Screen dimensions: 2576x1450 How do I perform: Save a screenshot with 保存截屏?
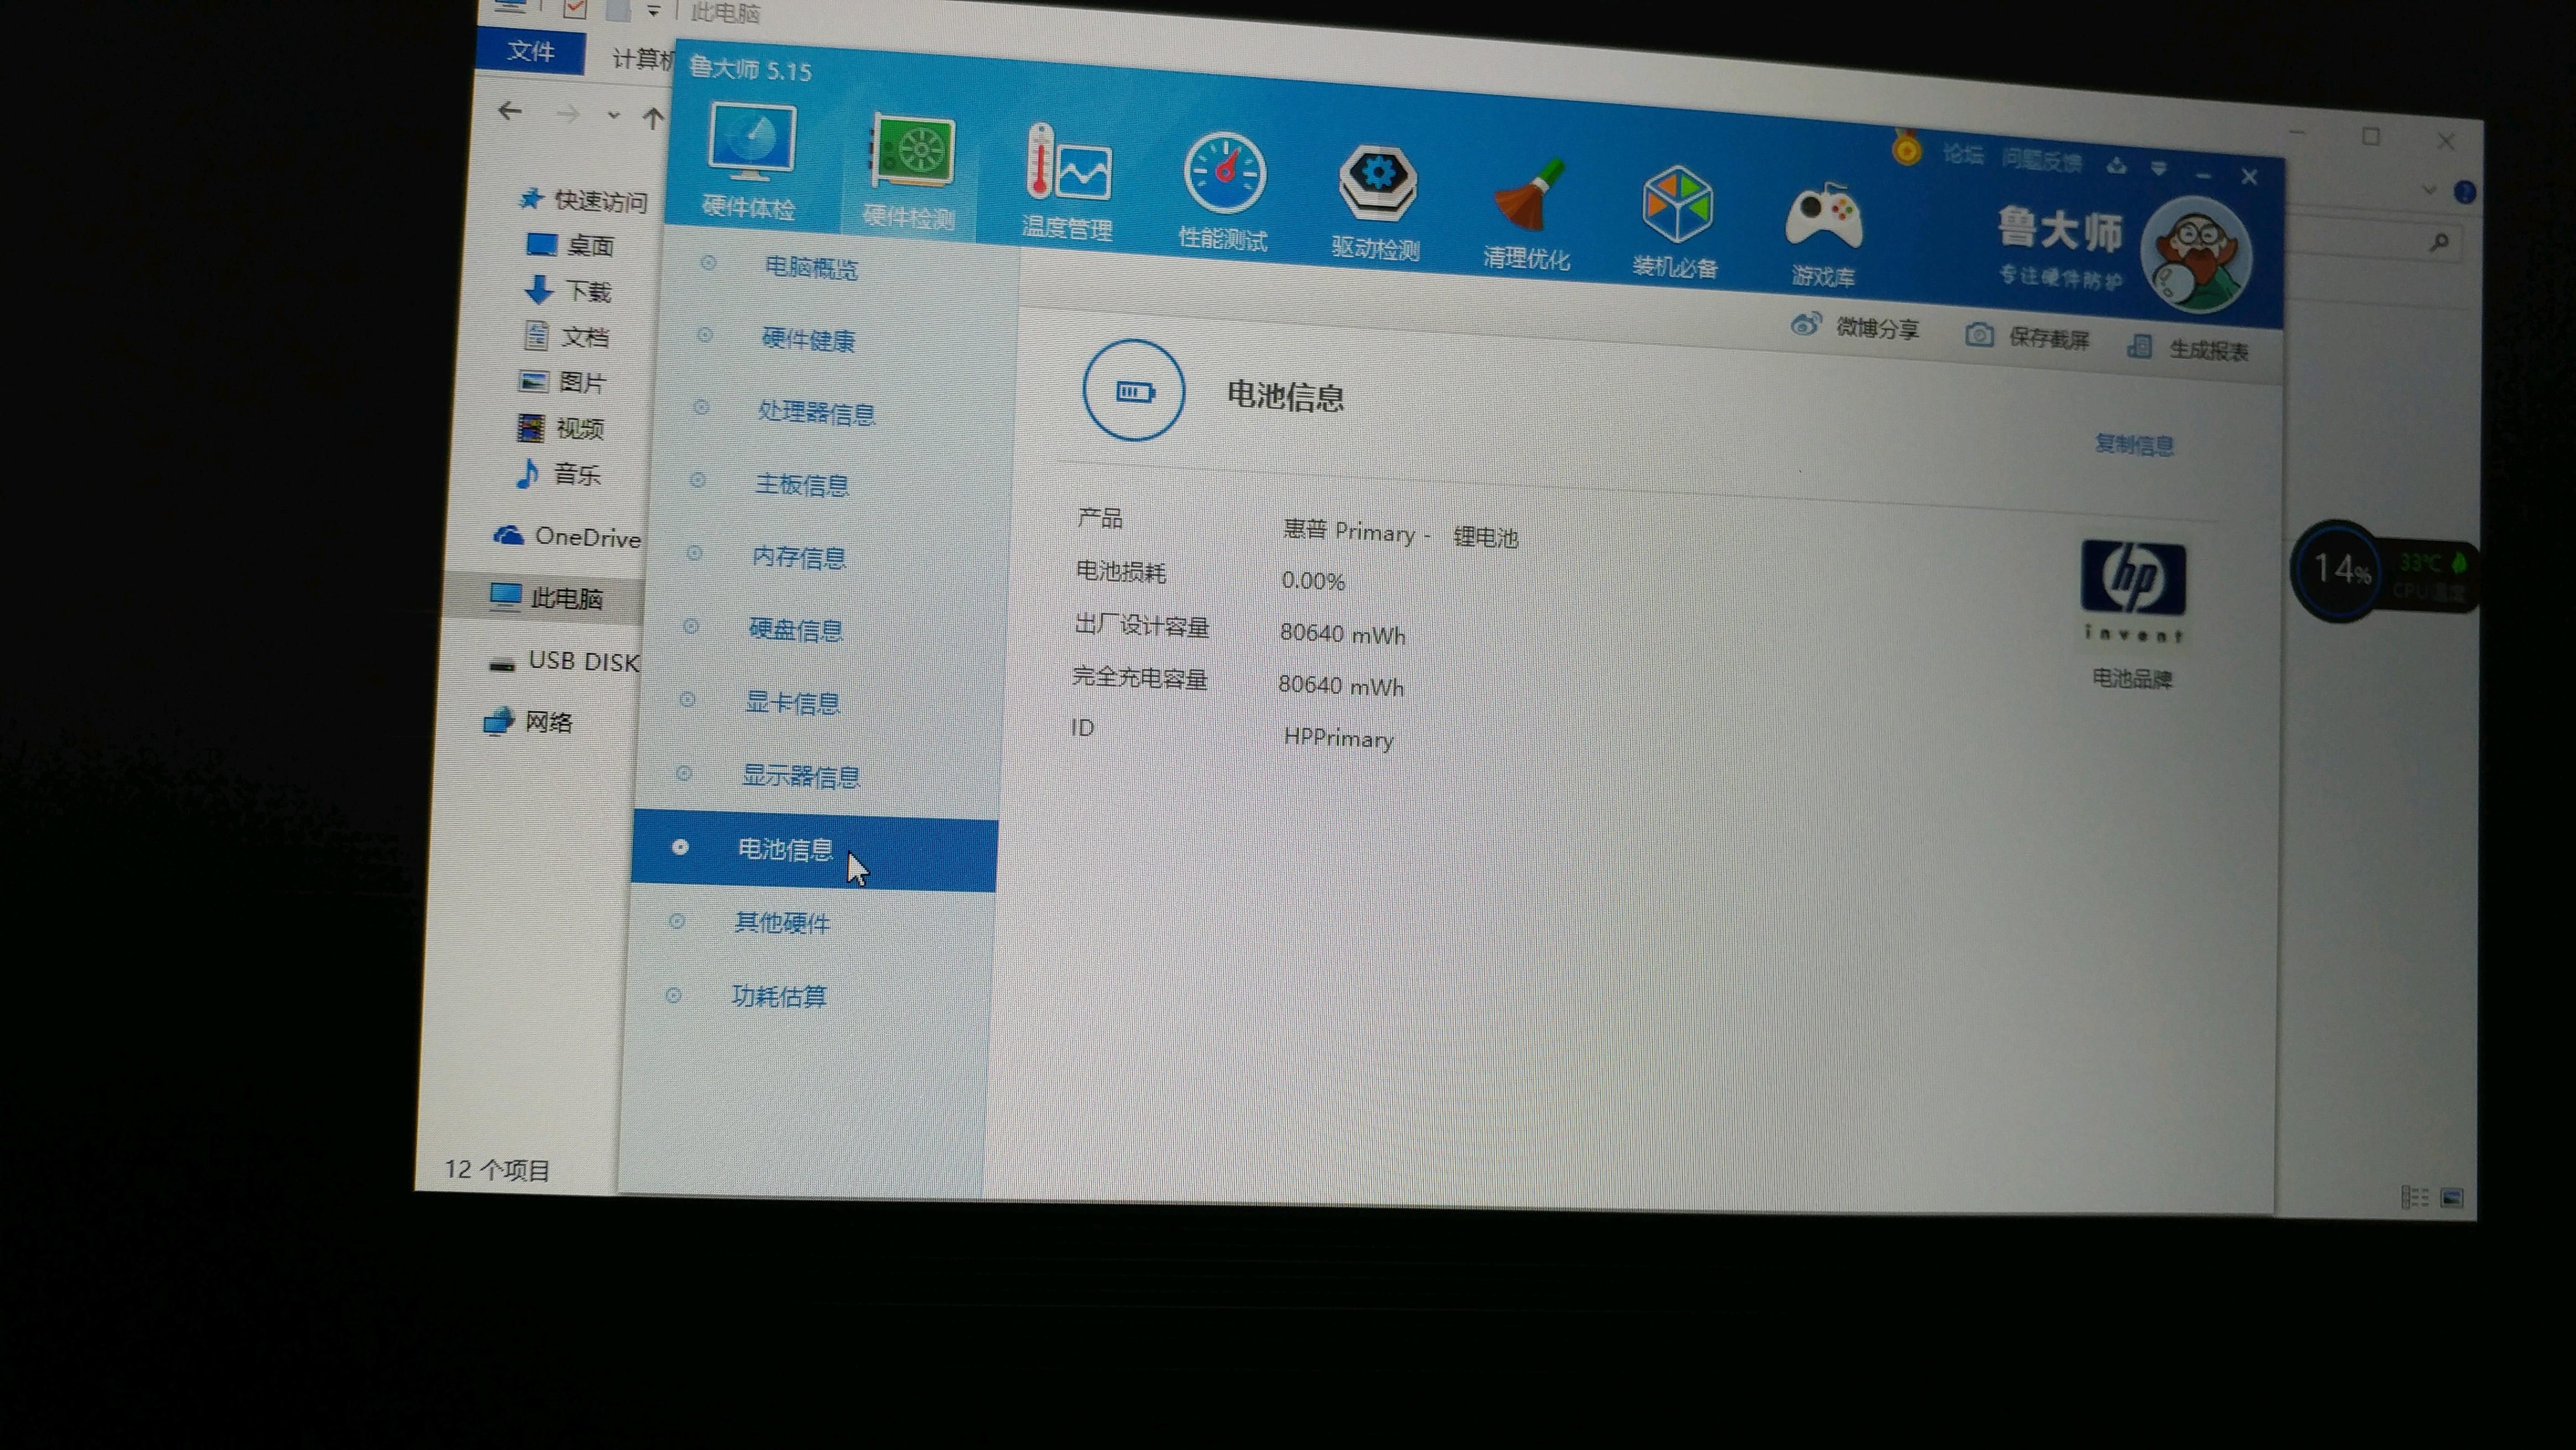(2027, 337)
